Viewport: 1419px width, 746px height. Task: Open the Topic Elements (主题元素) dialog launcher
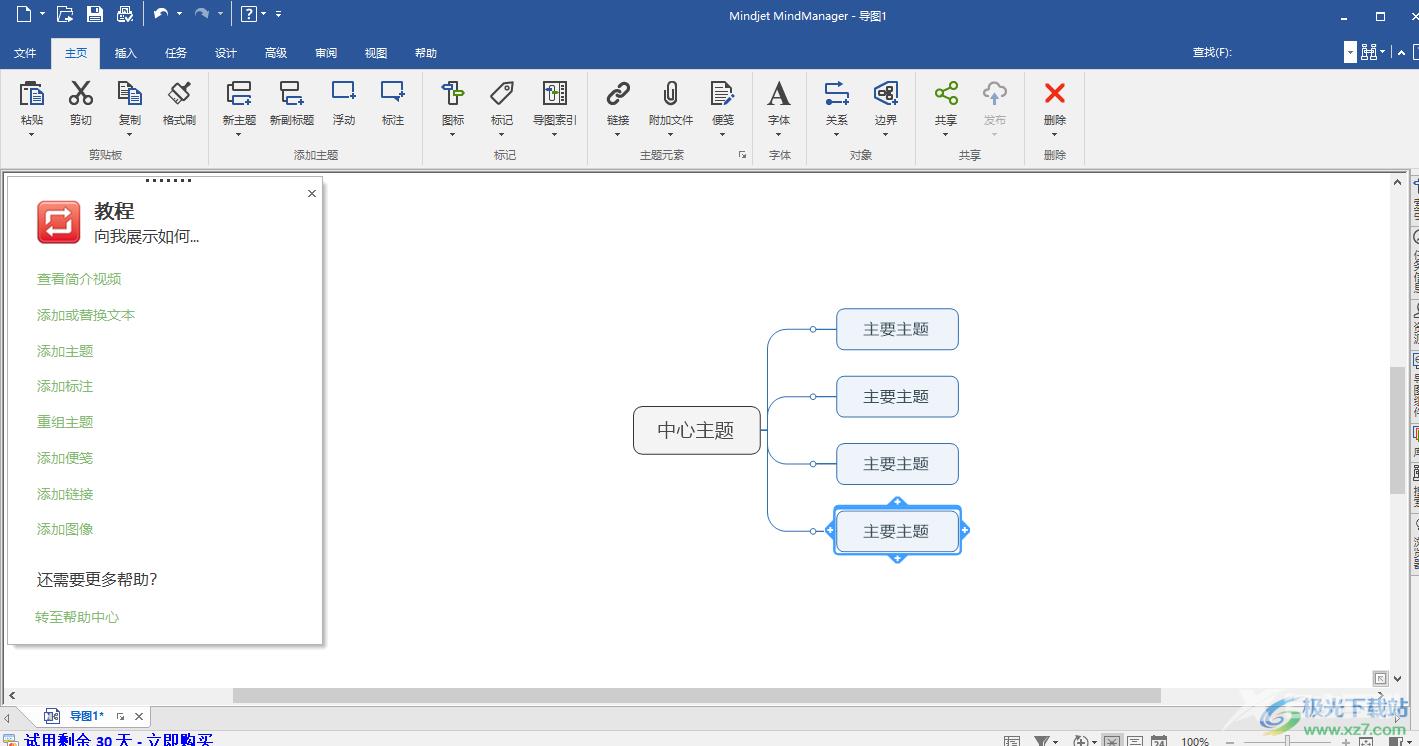[x=742, y=155]
